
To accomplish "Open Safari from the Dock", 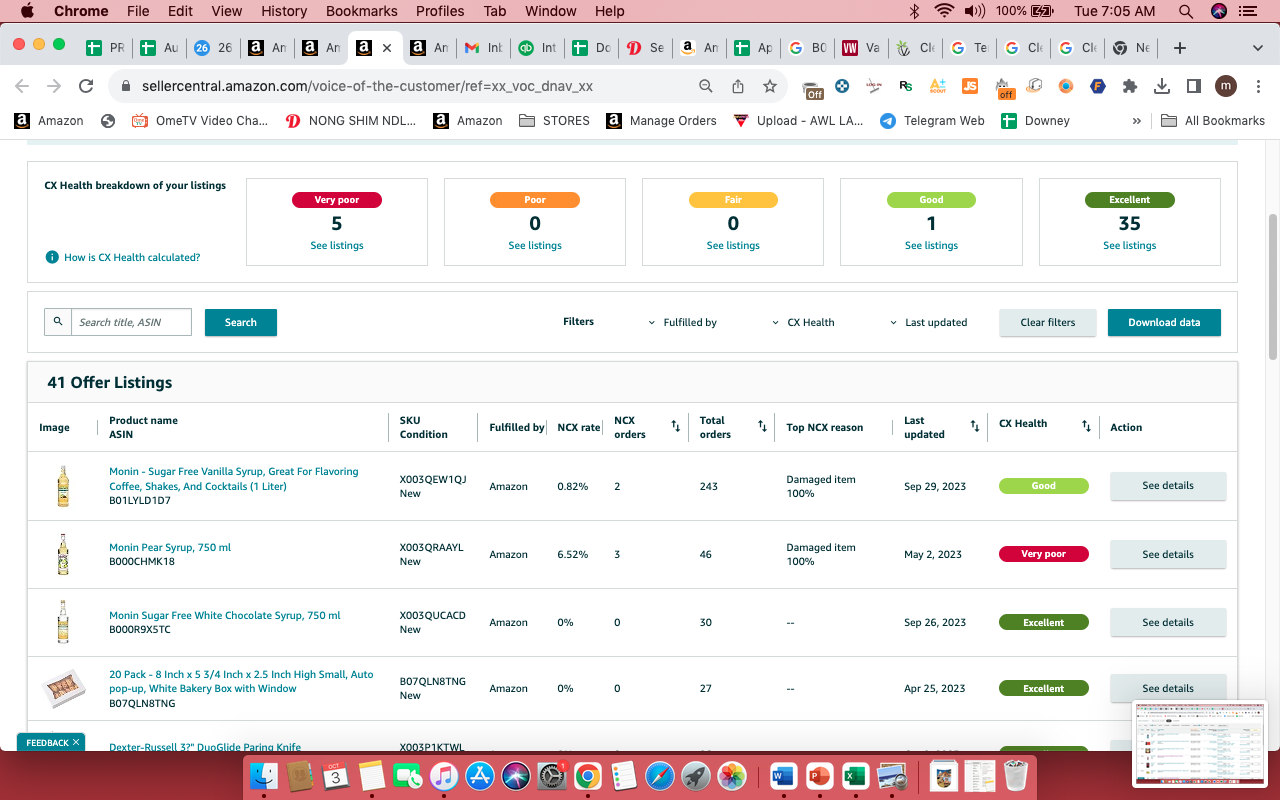I will [660, 775].
